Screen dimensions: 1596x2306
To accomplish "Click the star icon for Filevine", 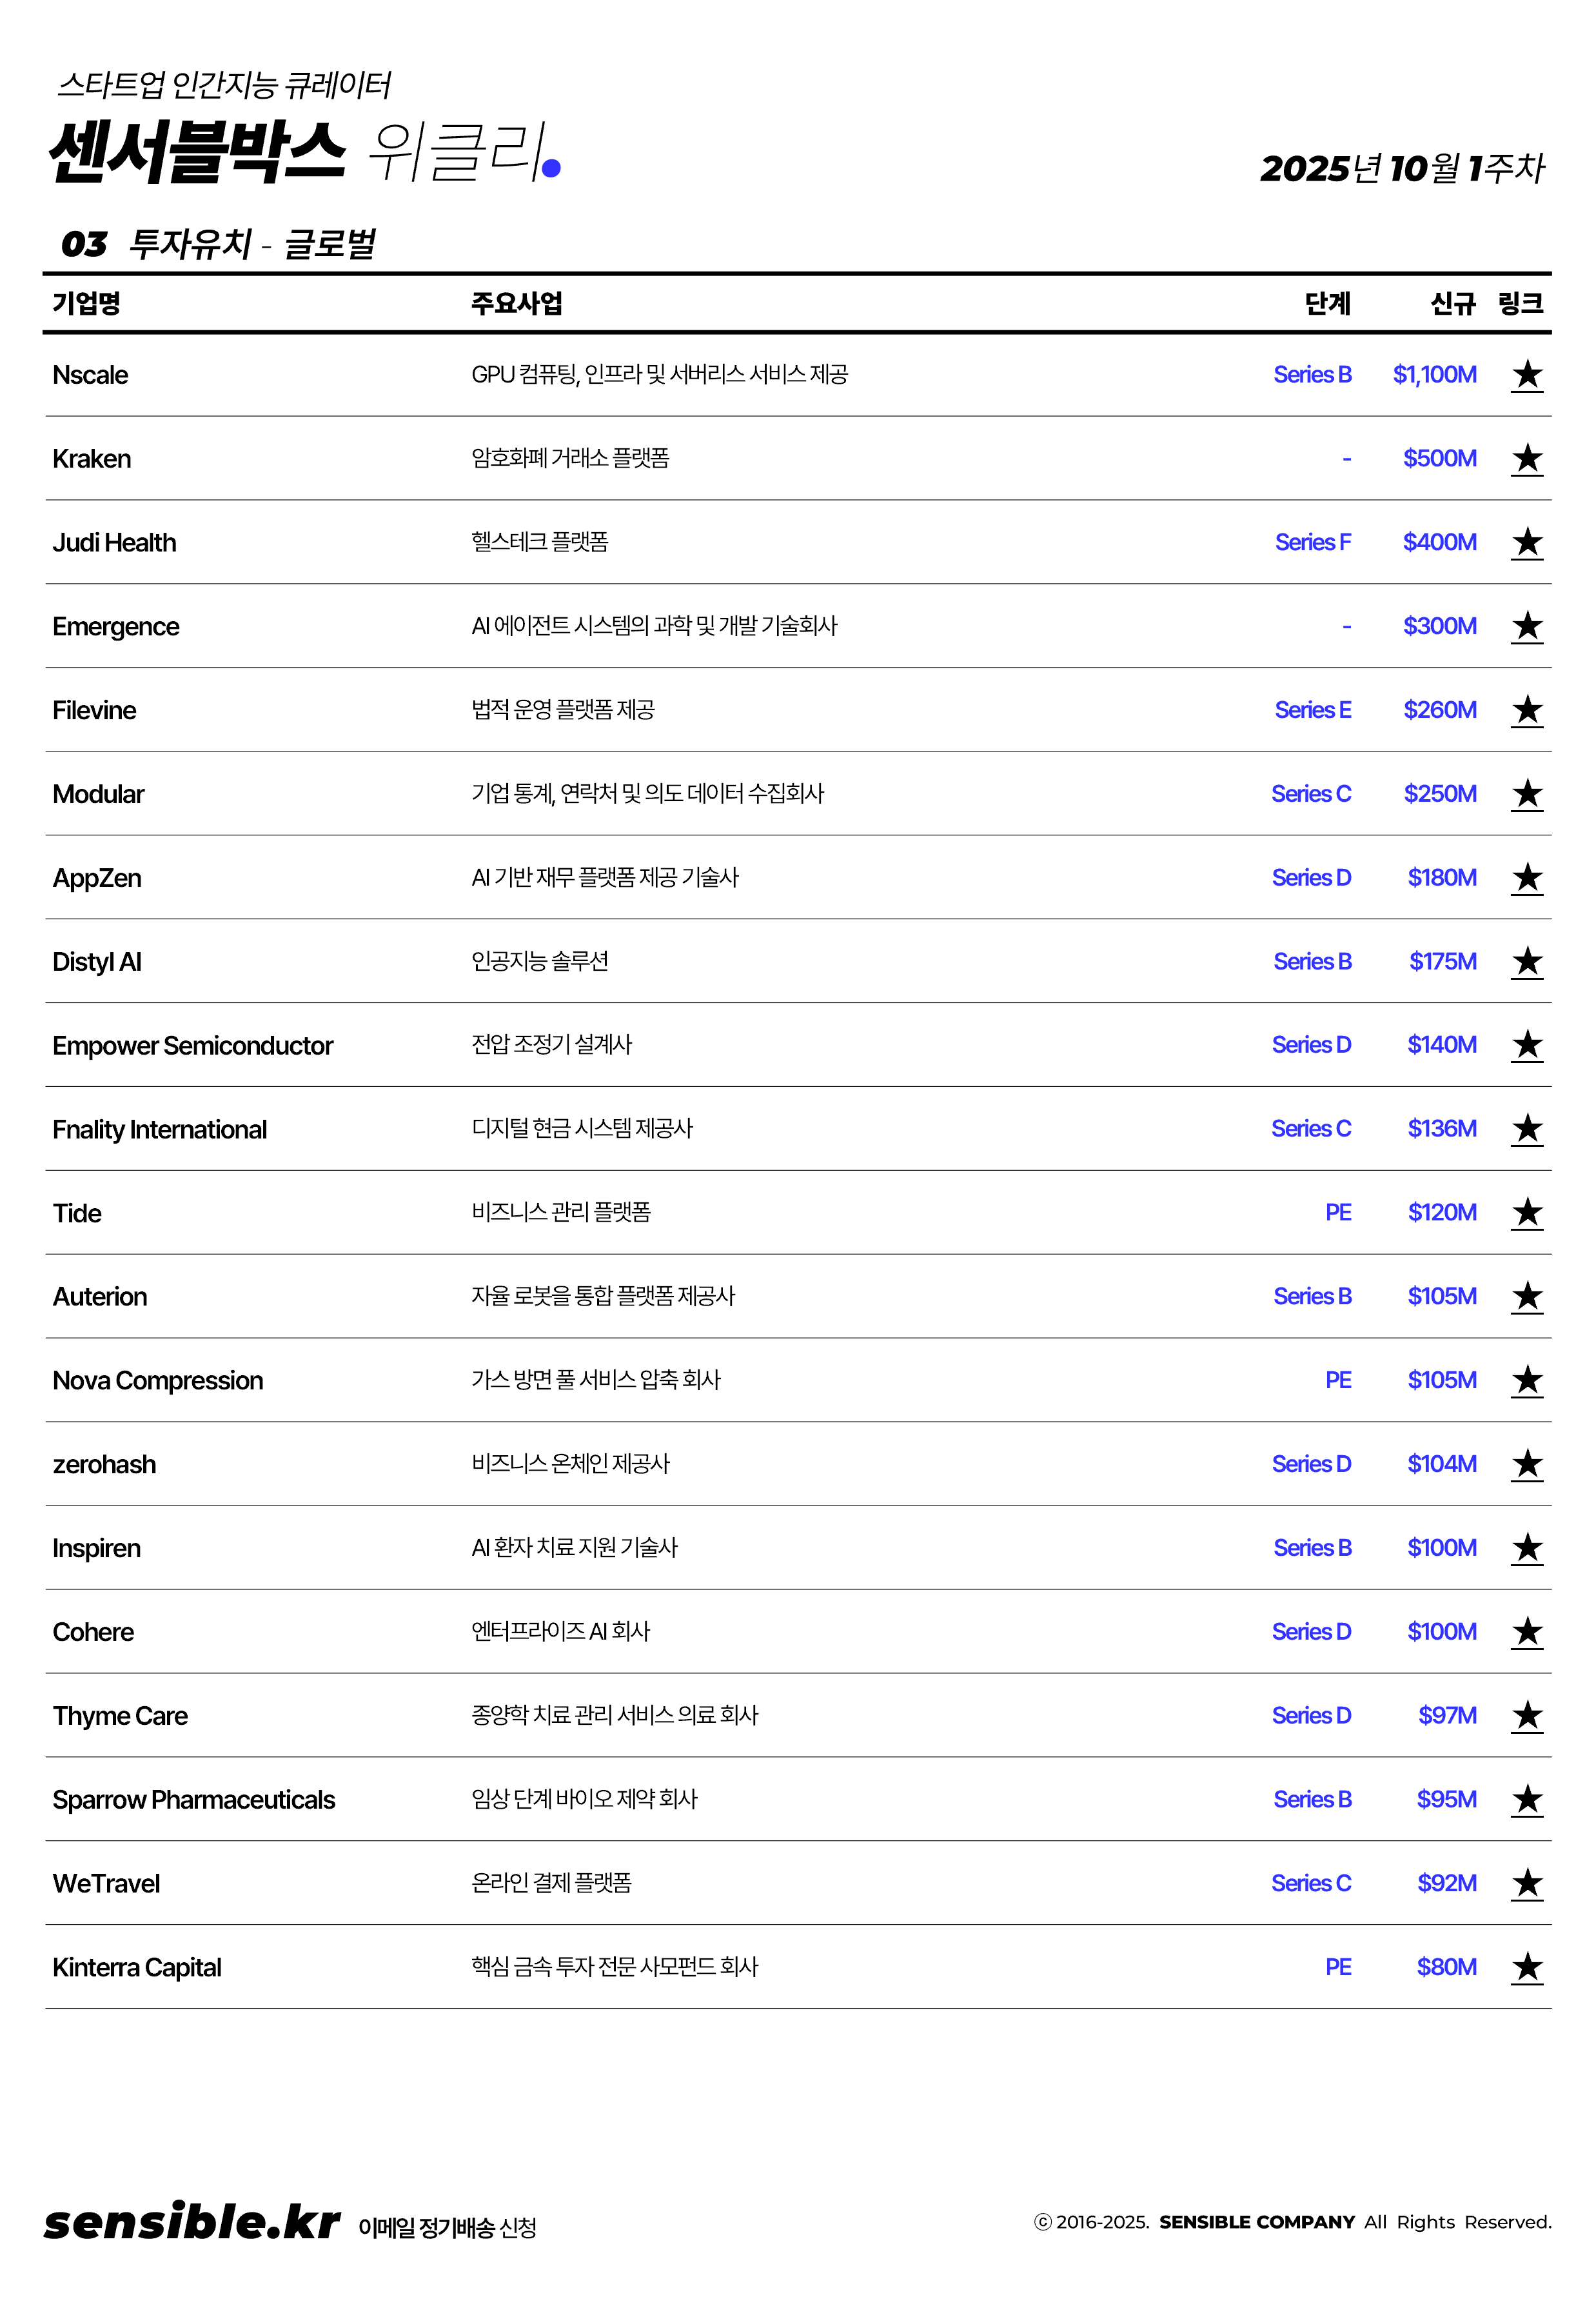I will 1526,711.
